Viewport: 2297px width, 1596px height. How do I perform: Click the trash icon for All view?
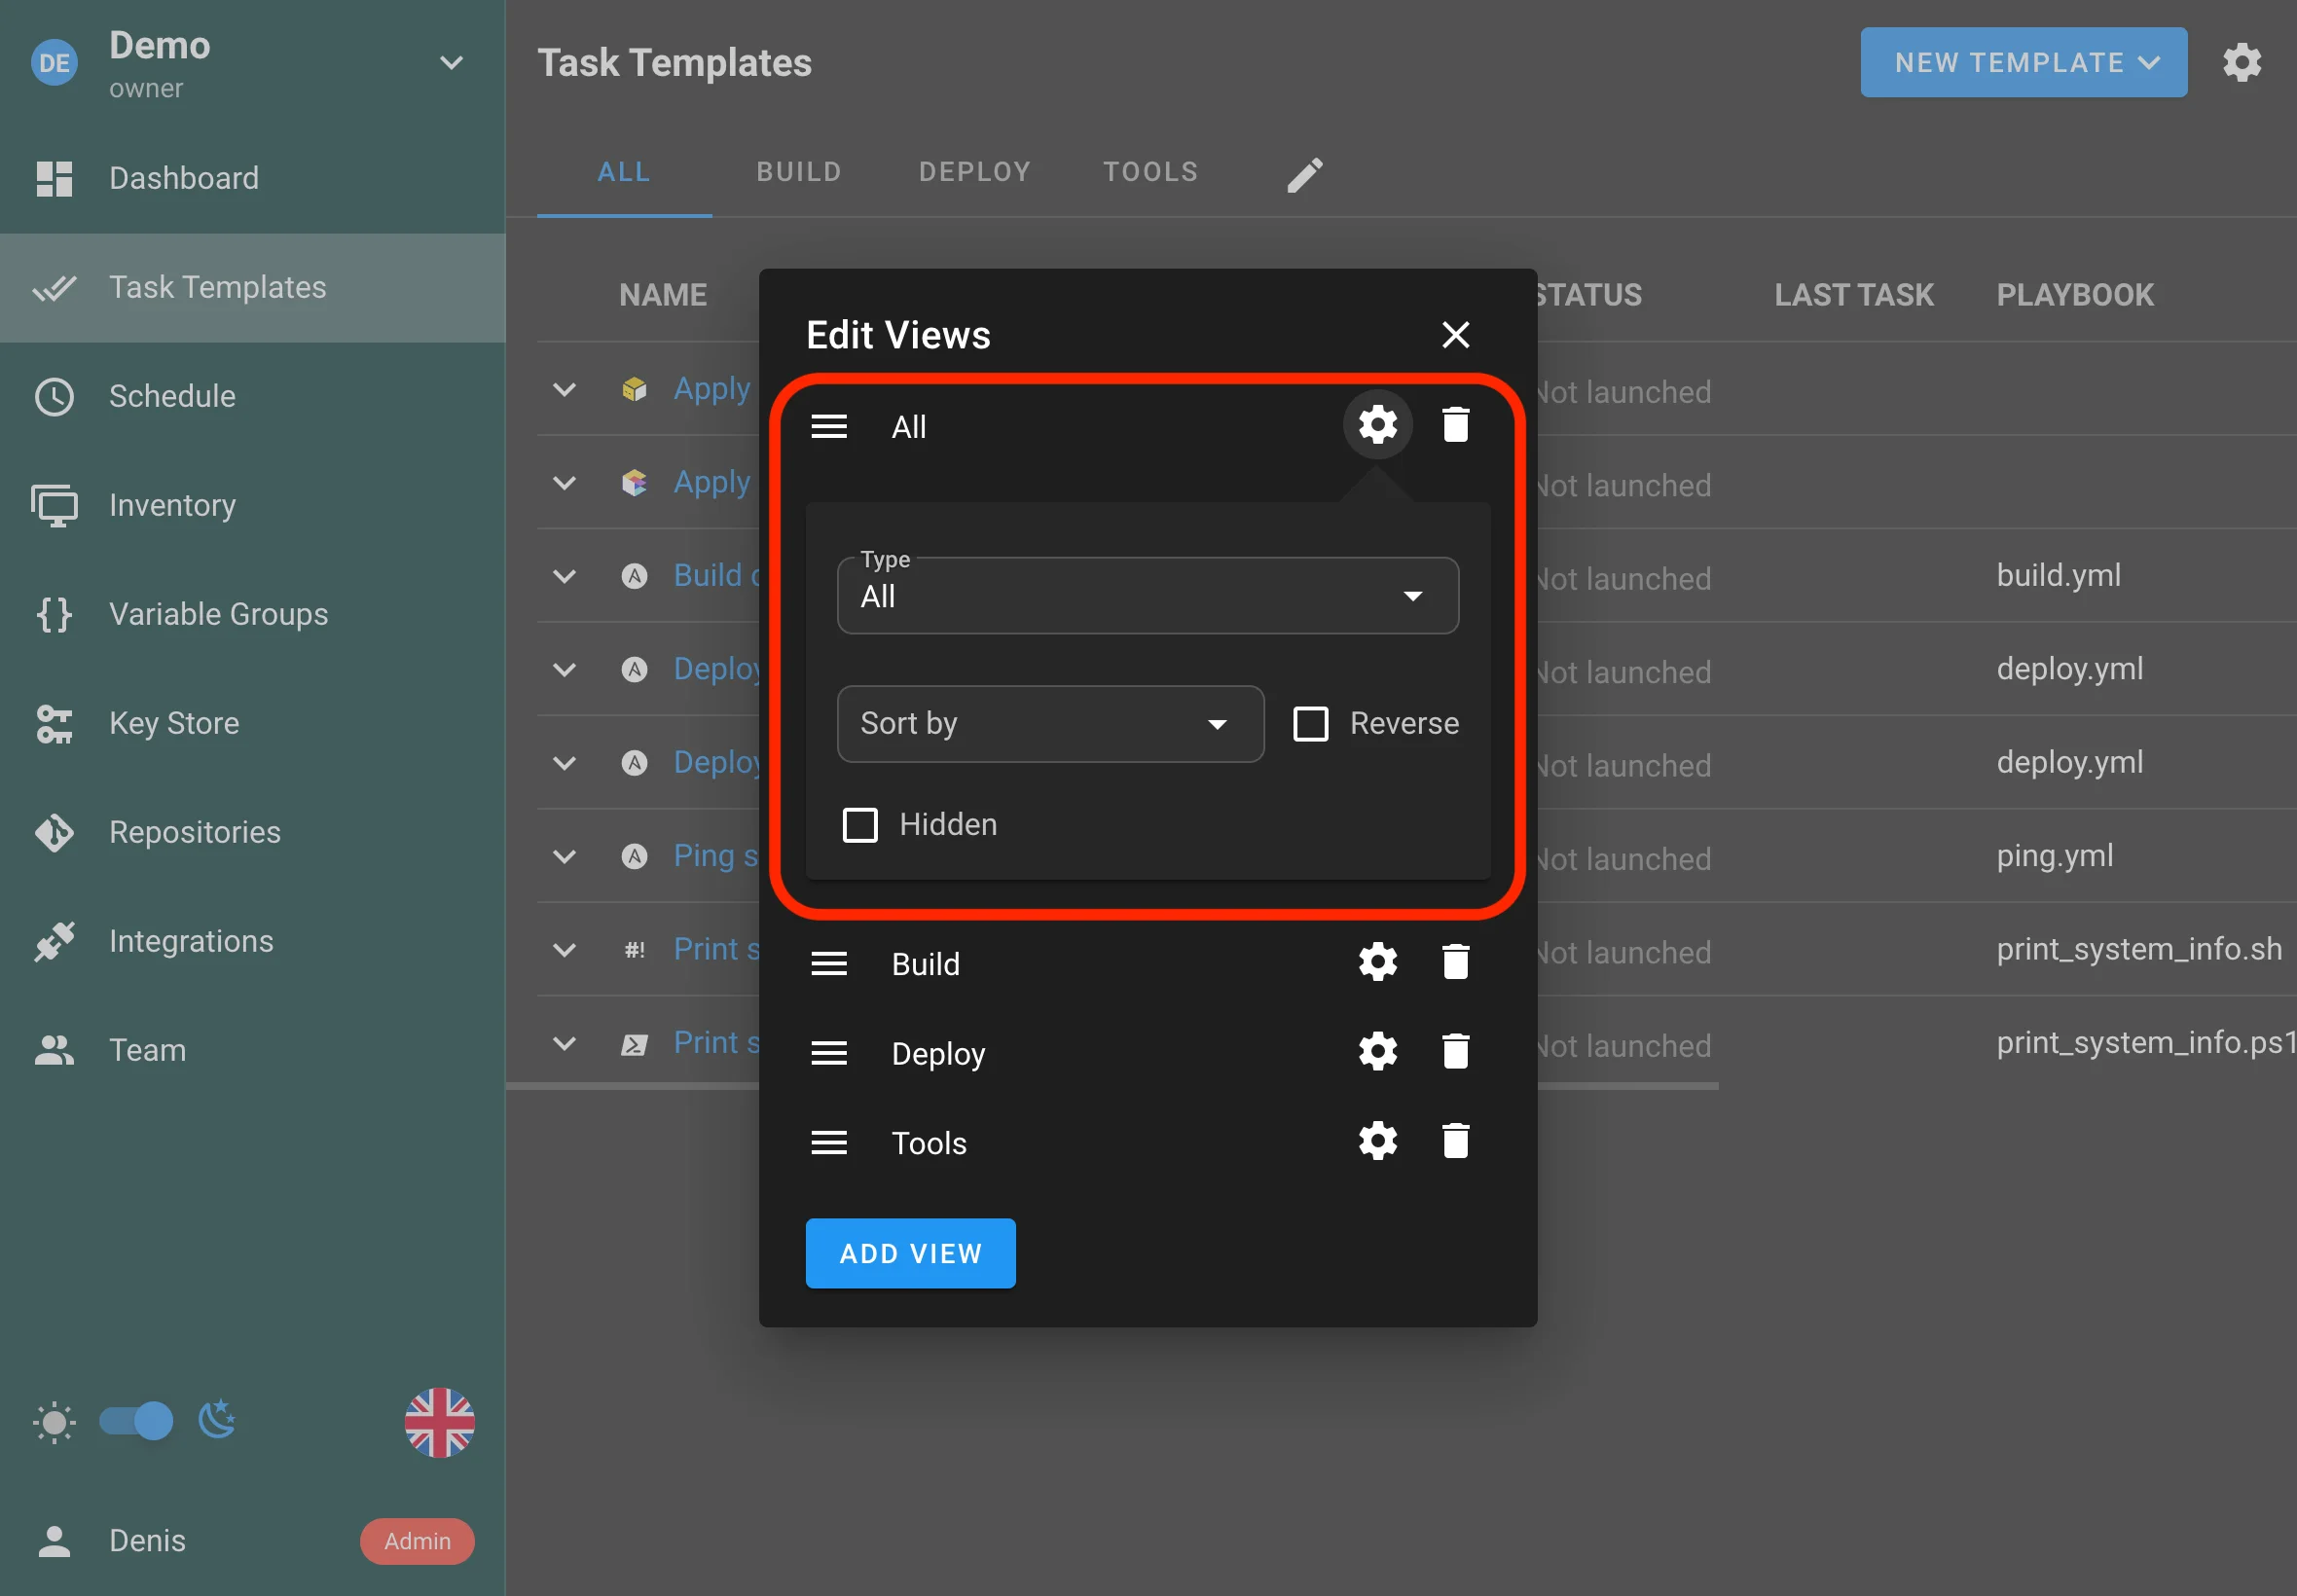tap(1455, 425)
